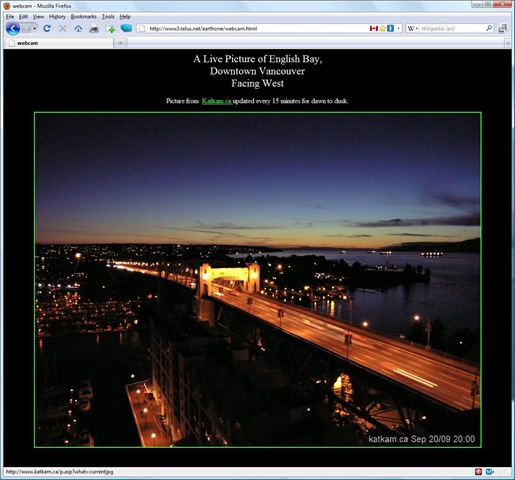Bookmark this page with the star icon
This screenshot has width=515, height=480.
point(382,29)
